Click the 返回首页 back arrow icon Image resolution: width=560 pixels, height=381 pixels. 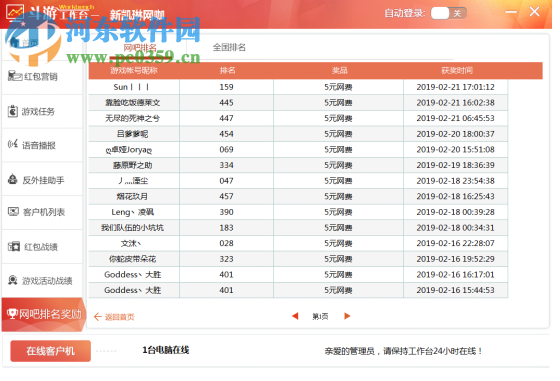[98, 317]
